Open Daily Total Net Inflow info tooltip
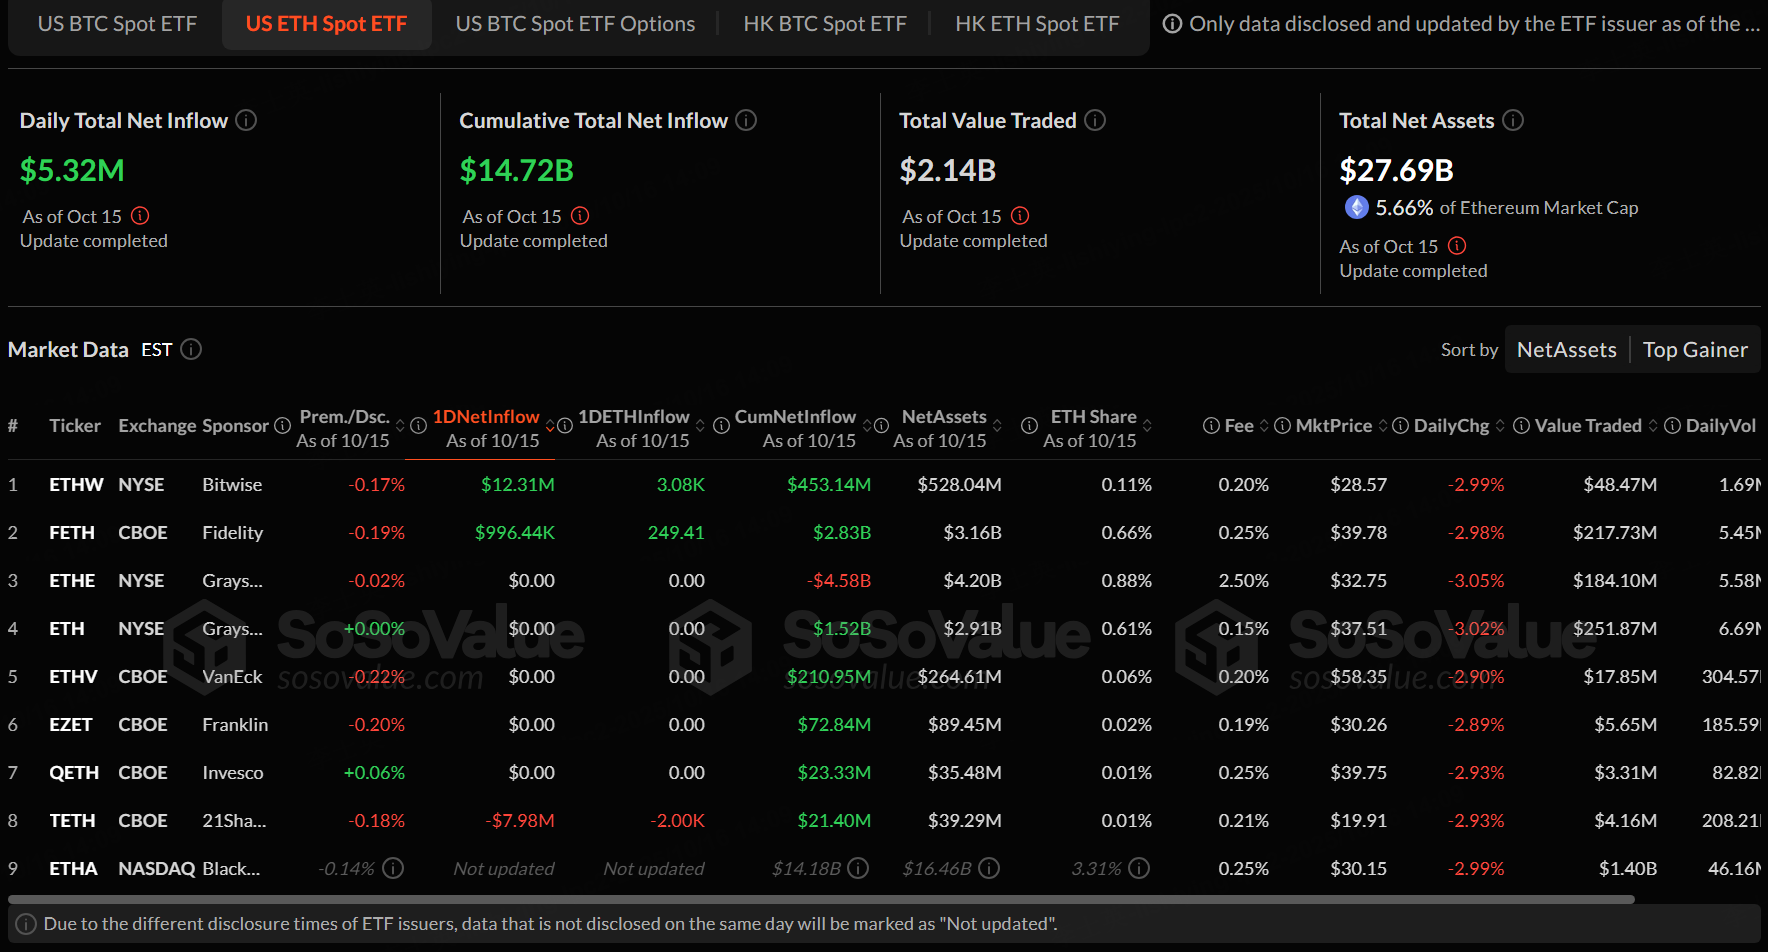The width and height of the screenshot is (1768, 952). click(246, 120)
